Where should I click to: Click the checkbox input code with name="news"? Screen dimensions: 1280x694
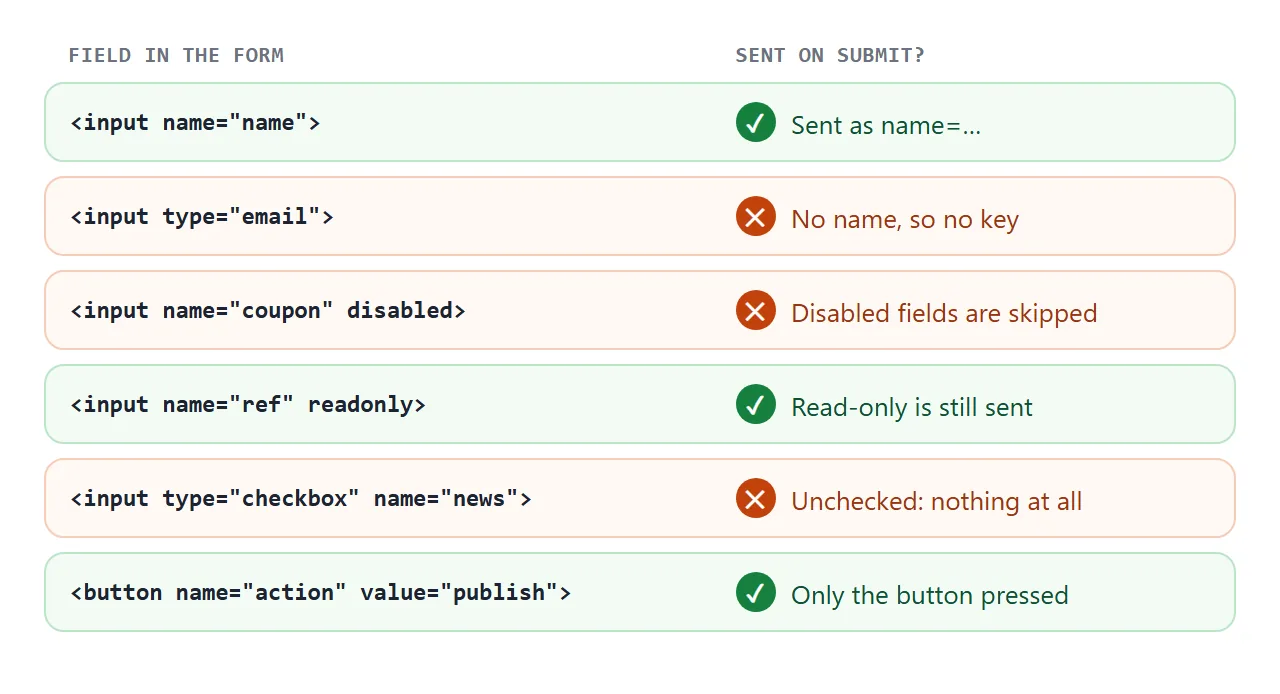click(301, 499)
